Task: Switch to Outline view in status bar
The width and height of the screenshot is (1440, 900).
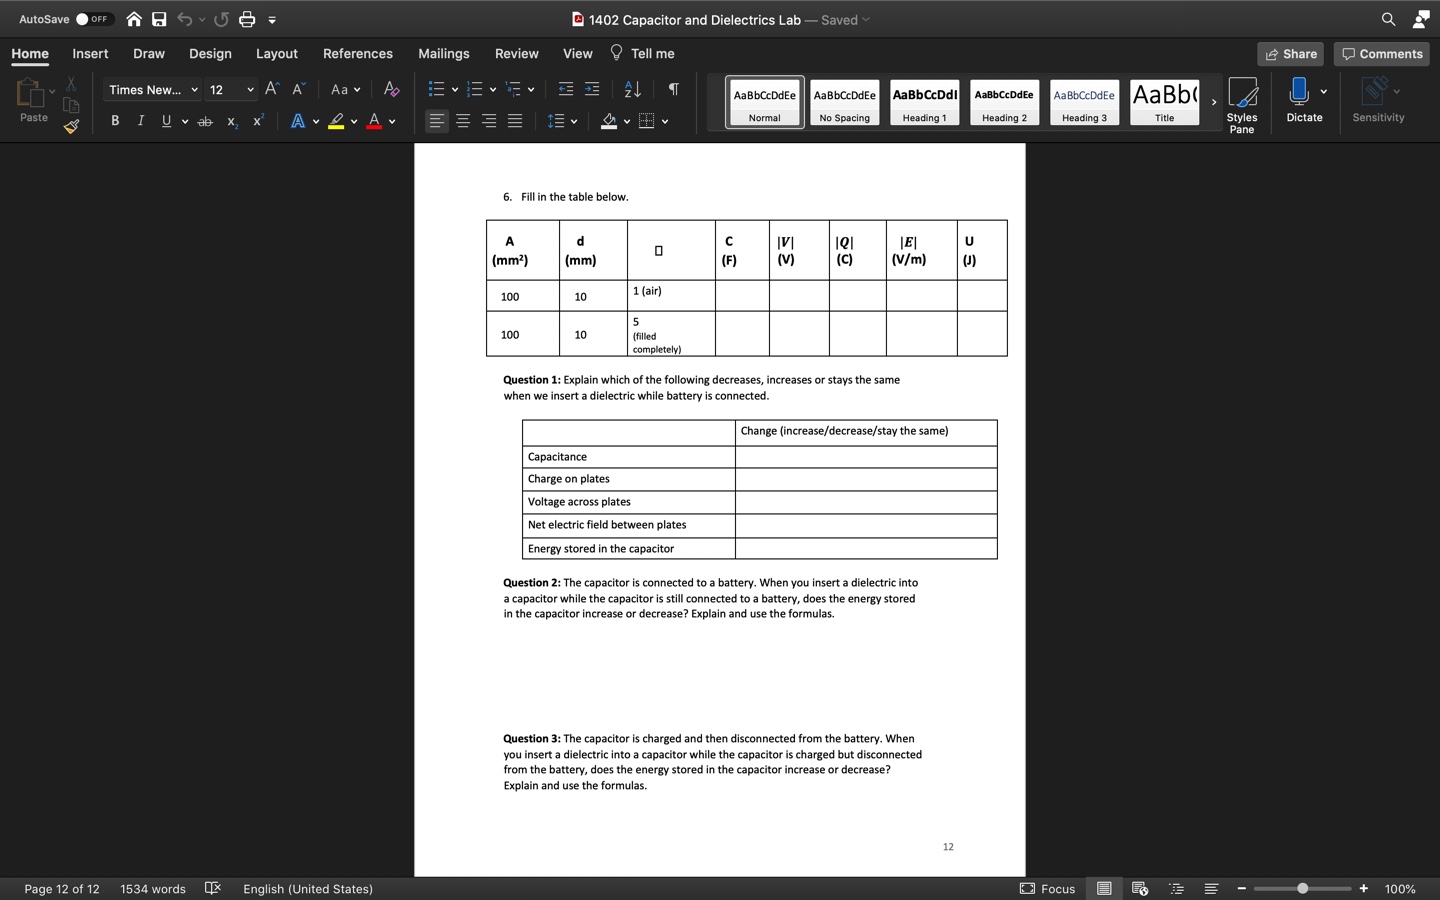Action: pos(1176,888)
